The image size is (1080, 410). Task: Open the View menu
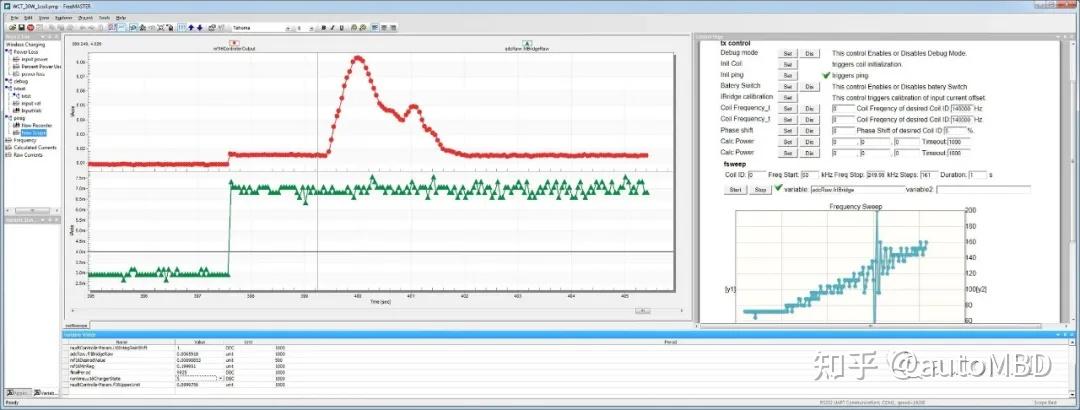pos(43,17)
